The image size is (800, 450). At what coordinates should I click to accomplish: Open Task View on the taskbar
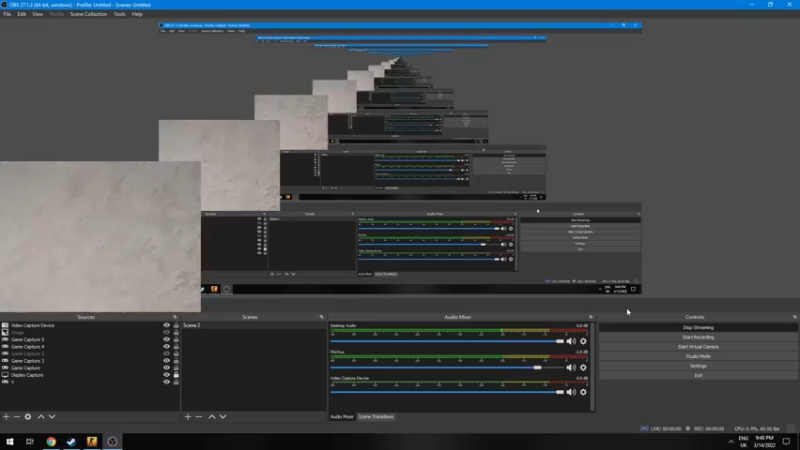[x=30, y=441]
